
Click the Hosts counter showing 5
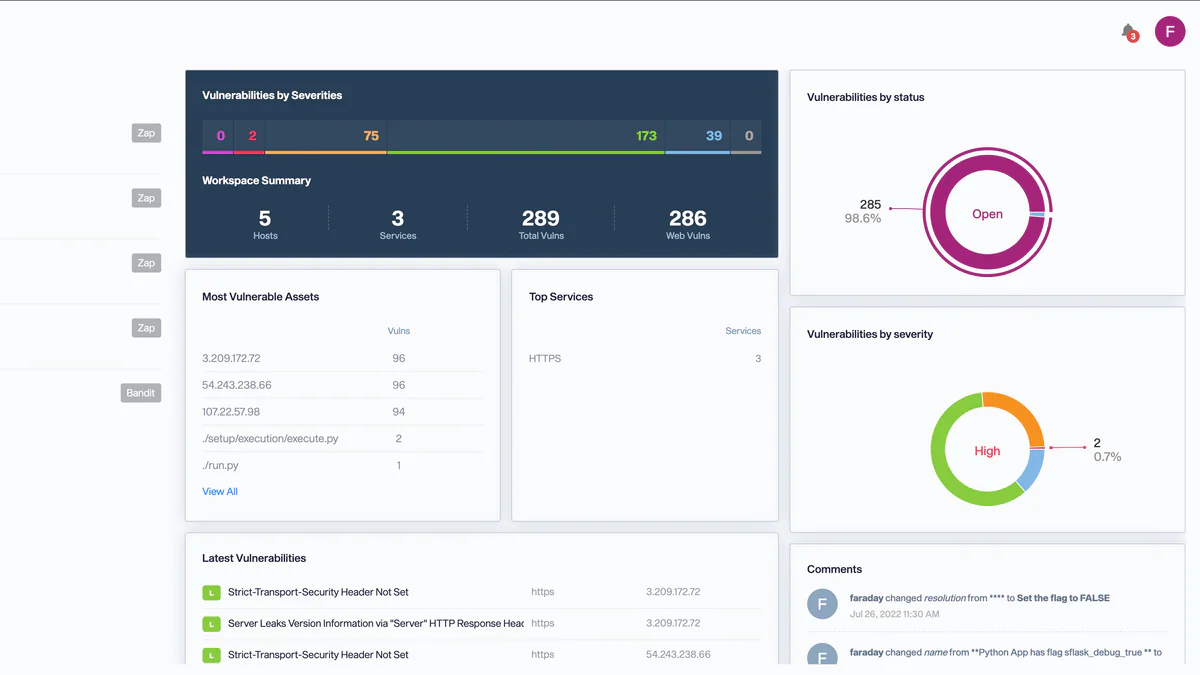264,224
